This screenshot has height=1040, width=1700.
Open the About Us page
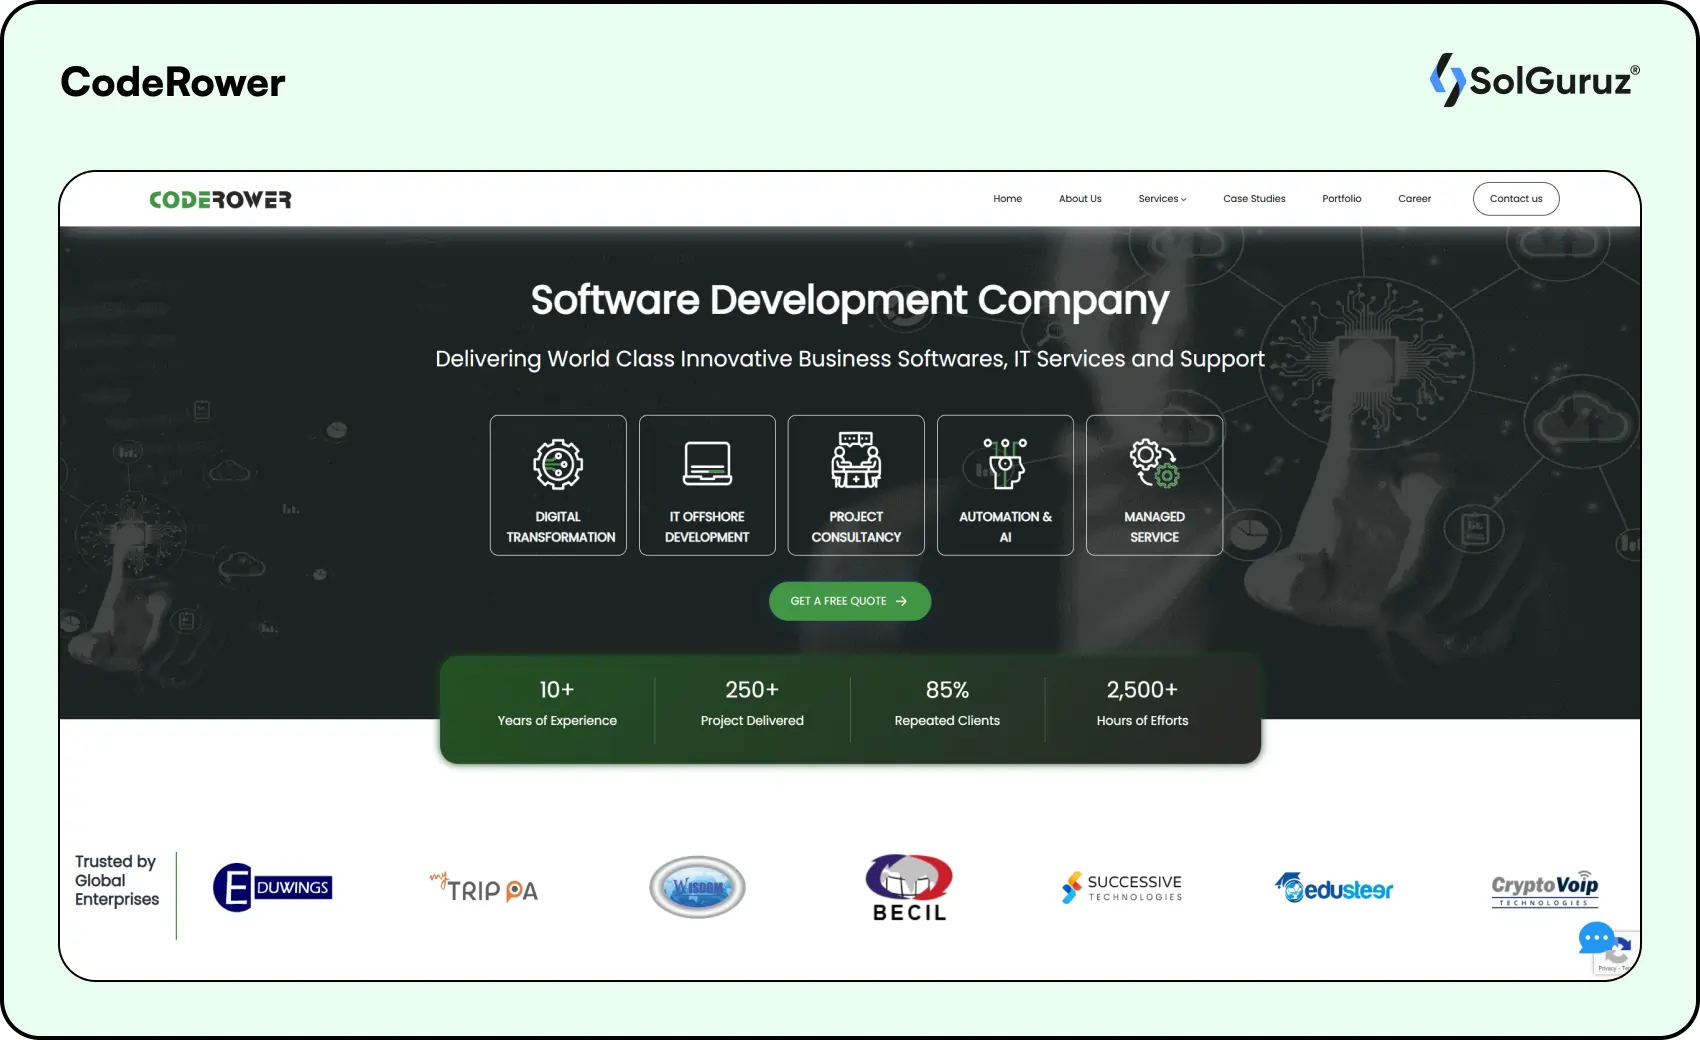click(x=1080, y=198)
